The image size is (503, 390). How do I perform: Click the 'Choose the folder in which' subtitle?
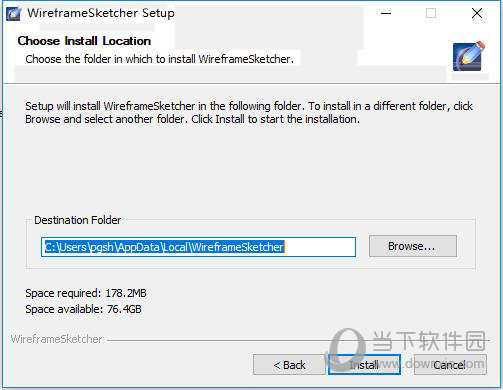(160, 59)
